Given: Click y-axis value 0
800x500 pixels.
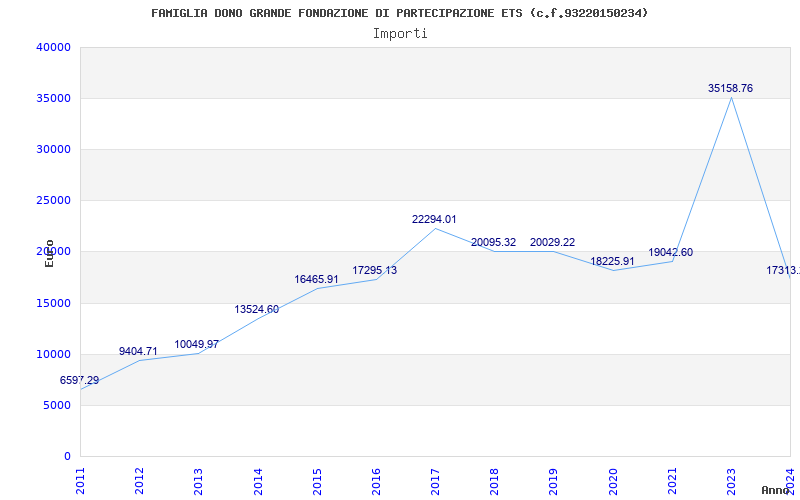Looking at the screenshot, I should [x=67, y=457].
